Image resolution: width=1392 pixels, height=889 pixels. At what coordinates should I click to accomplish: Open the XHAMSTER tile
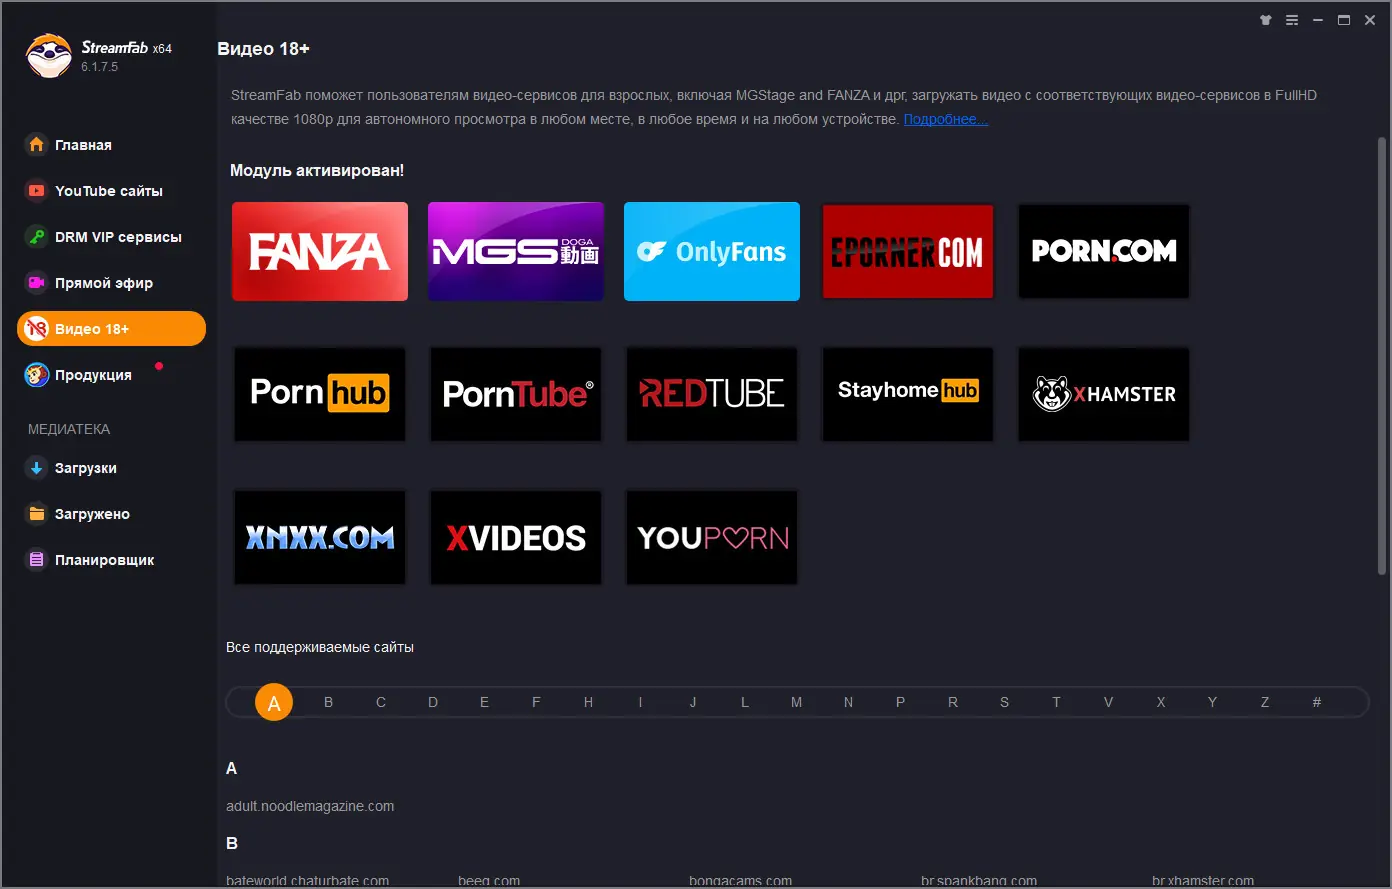[x=1104, y=394]
